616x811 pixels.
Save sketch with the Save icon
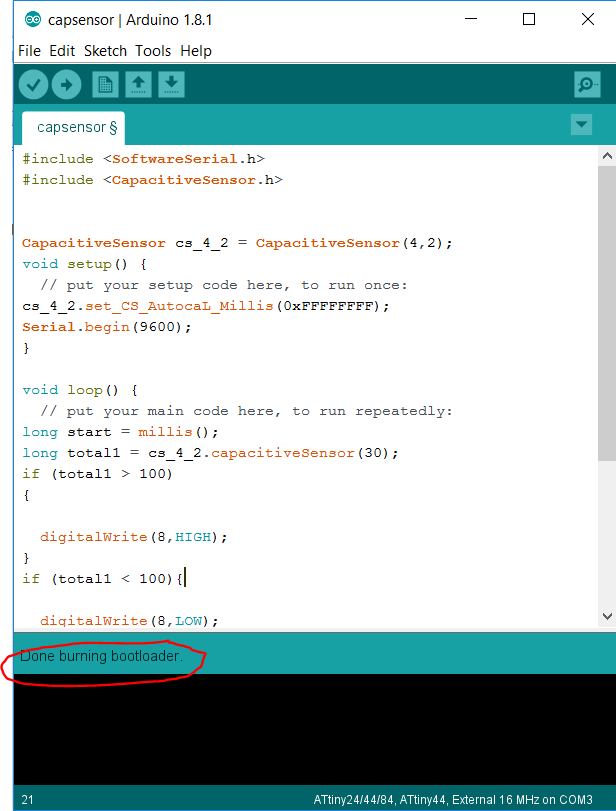(172, 84)
